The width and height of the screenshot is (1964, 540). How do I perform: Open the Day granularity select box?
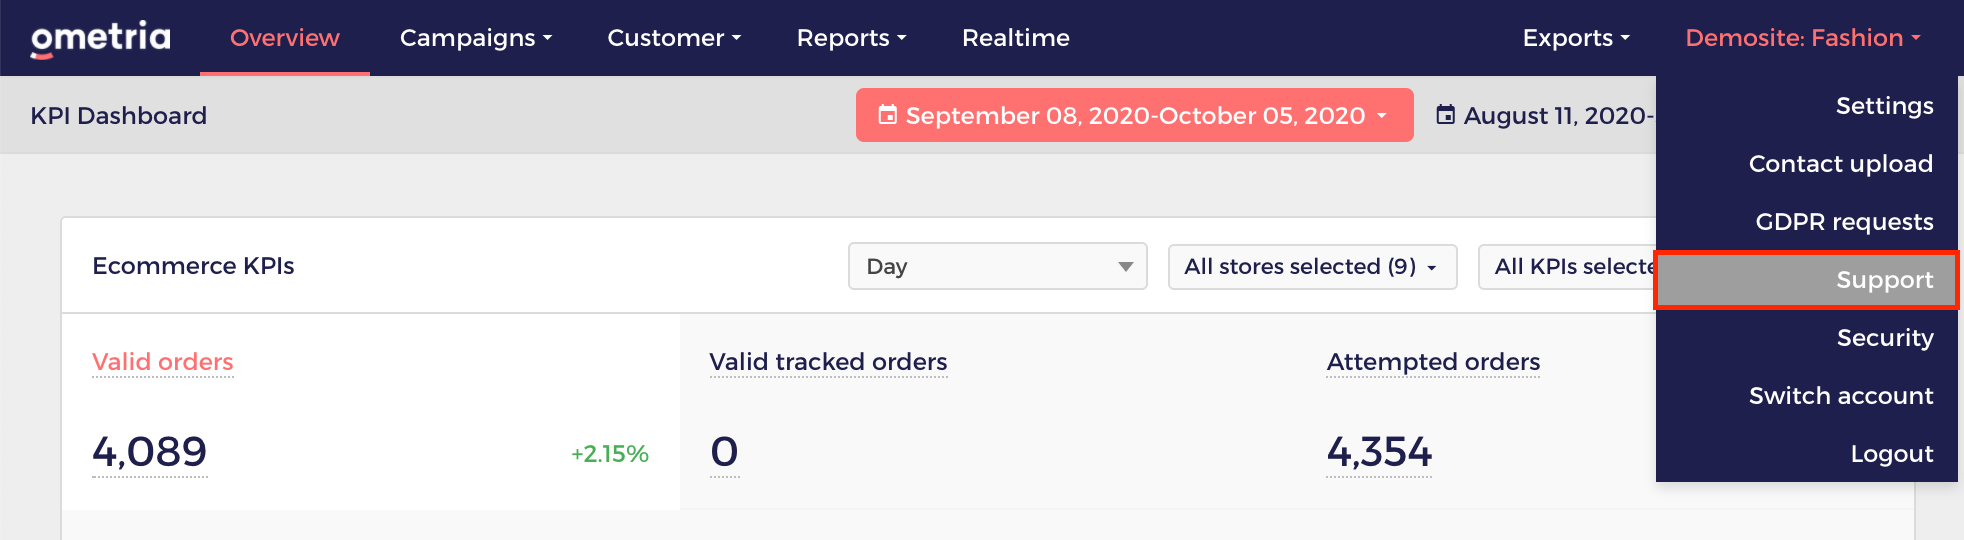(x=997, y=266)
